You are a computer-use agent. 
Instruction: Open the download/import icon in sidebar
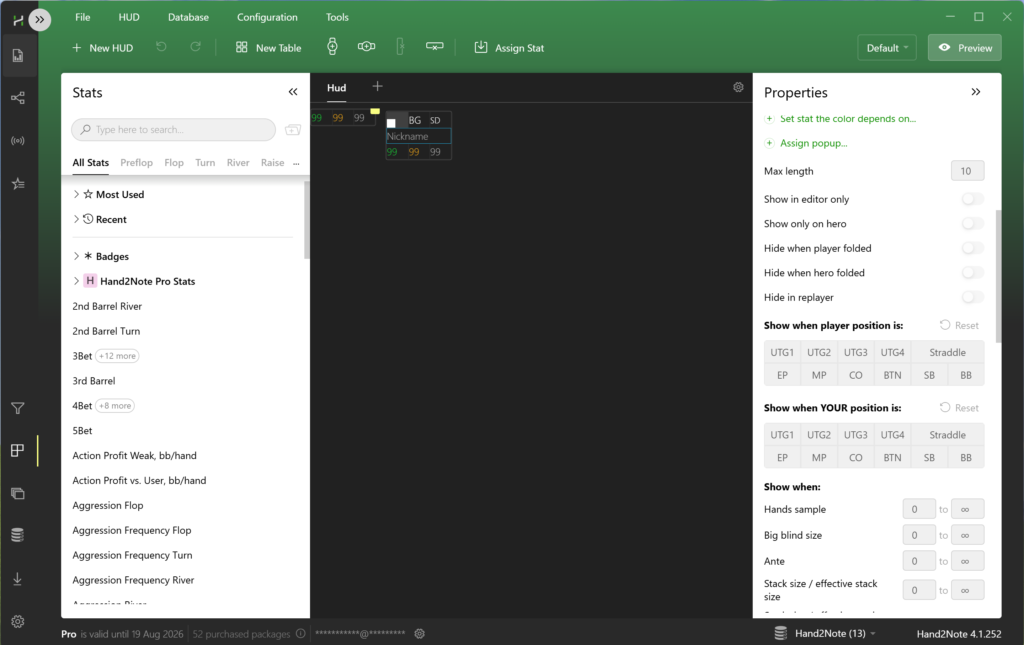tap(18, 578)
